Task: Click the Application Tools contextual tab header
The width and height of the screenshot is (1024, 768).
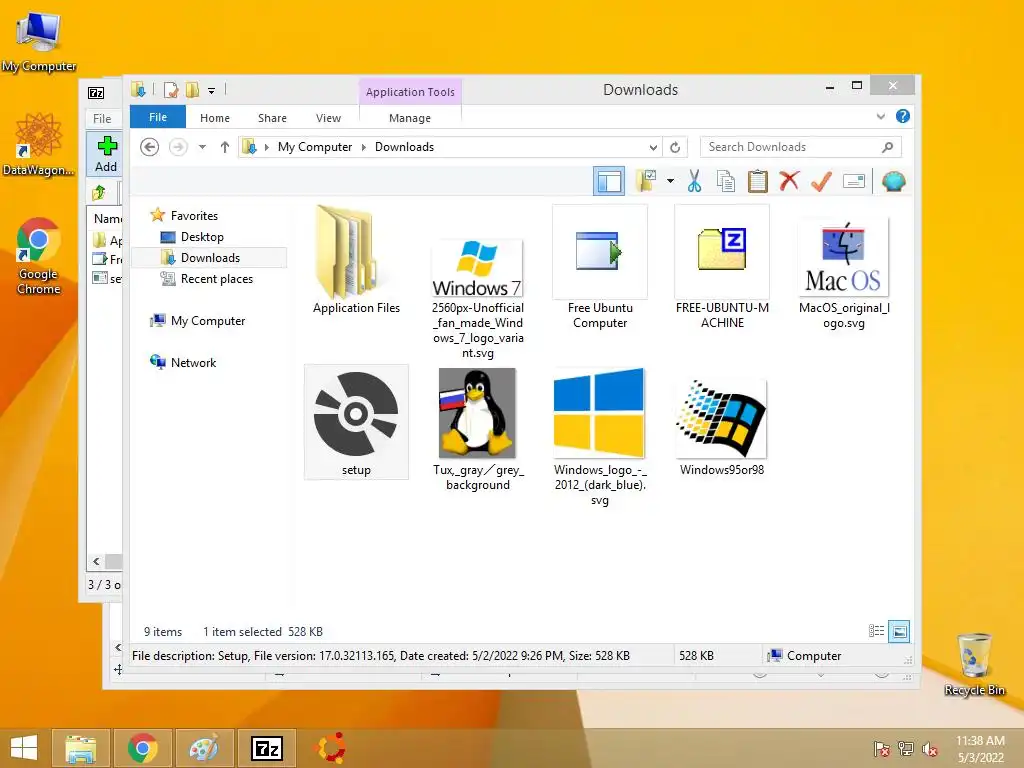Action: coord(410,92)
